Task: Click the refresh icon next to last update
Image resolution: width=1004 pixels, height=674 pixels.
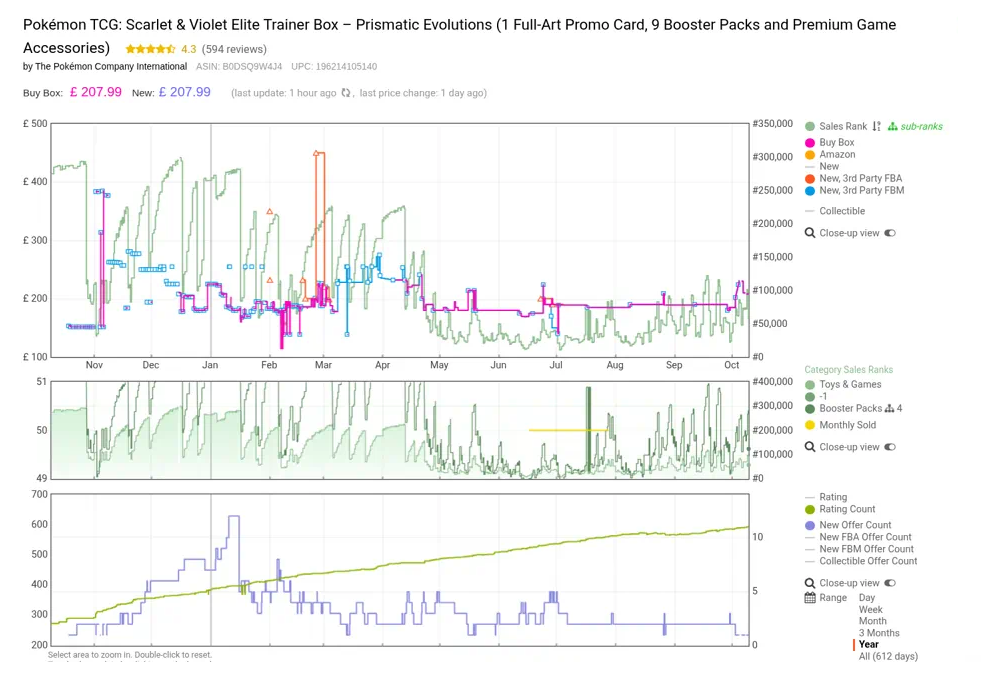Action: click(346, 93)
